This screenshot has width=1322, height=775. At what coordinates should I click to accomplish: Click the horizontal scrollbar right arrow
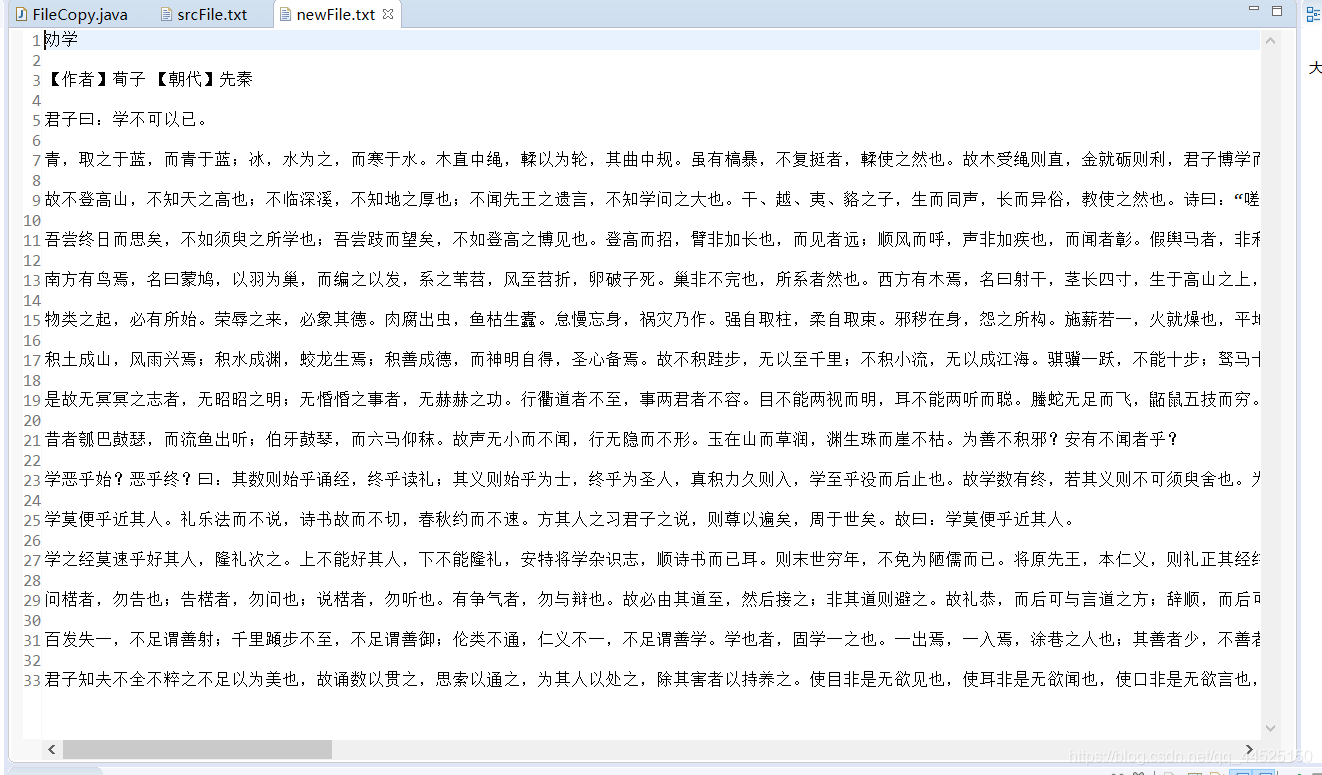(x=1249, y=749)
